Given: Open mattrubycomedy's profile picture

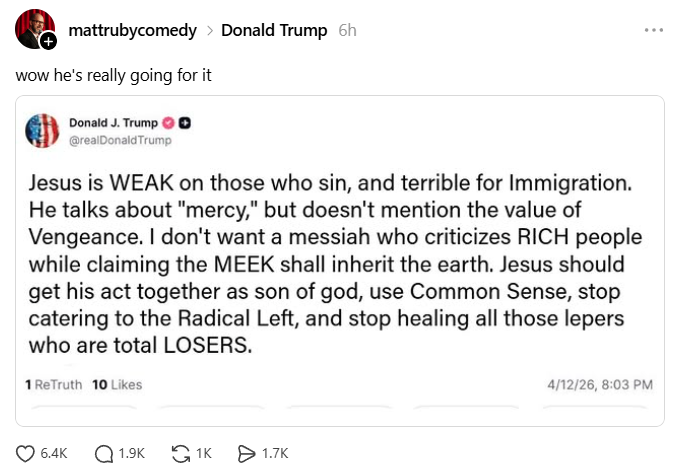Looking at the screenshot, I should click(33, 30).
